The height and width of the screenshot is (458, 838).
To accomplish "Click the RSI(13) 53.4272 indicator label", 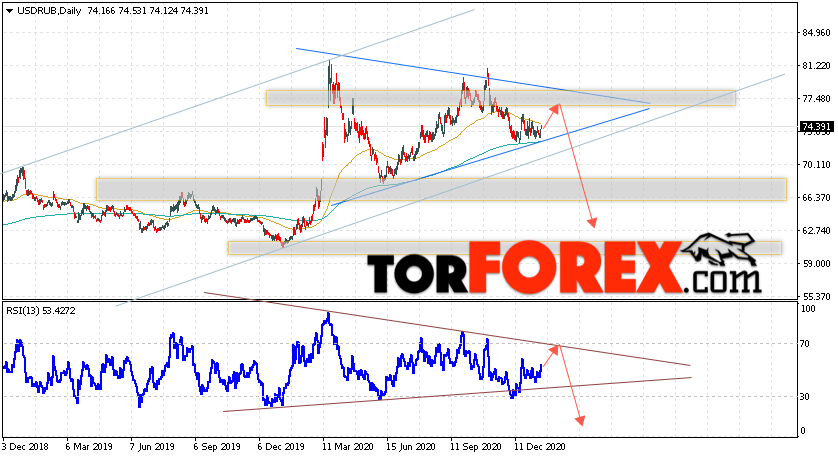I will coord(41,310).
